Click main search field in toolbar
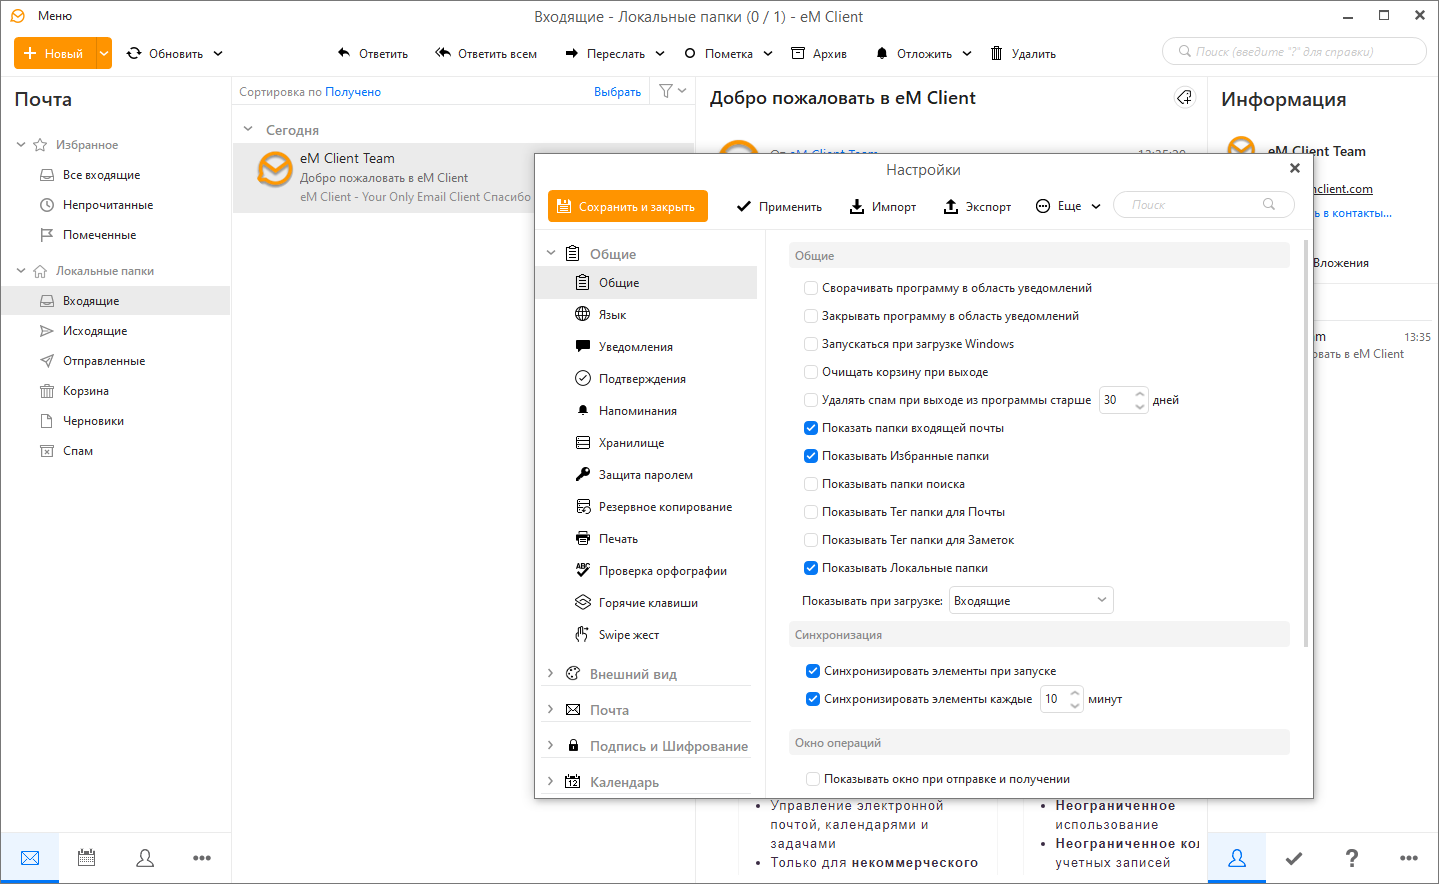Image resolution: width=1439 pixels, height=884 pixels. coord(1294,51)
